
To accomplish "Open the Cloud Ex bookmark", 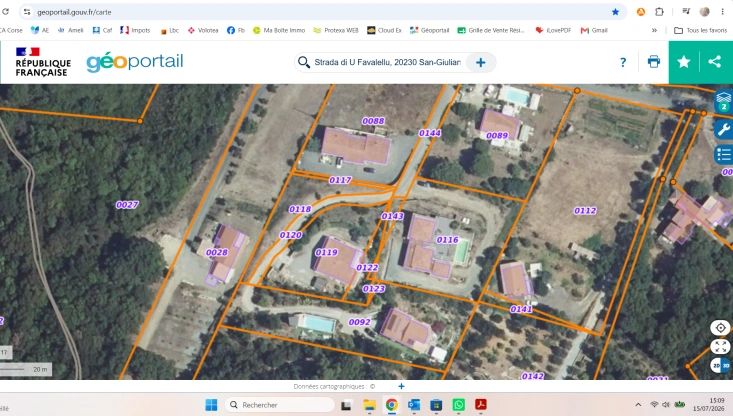I will (384, 30).
